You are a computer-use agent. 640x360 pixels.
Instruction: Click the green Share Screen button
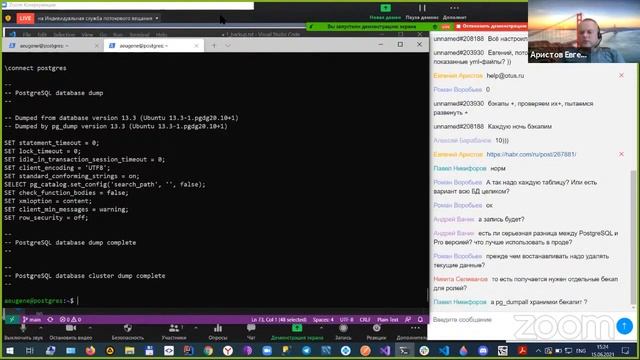[x=297, y=332]
